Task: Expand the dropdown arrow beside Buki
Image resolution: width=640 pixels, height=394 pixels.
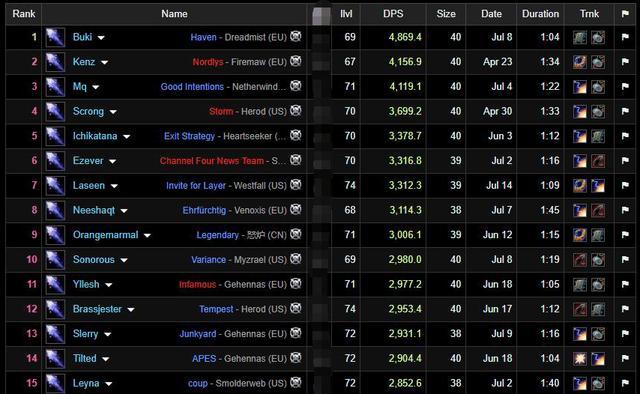Action: [x=101, y=38]
